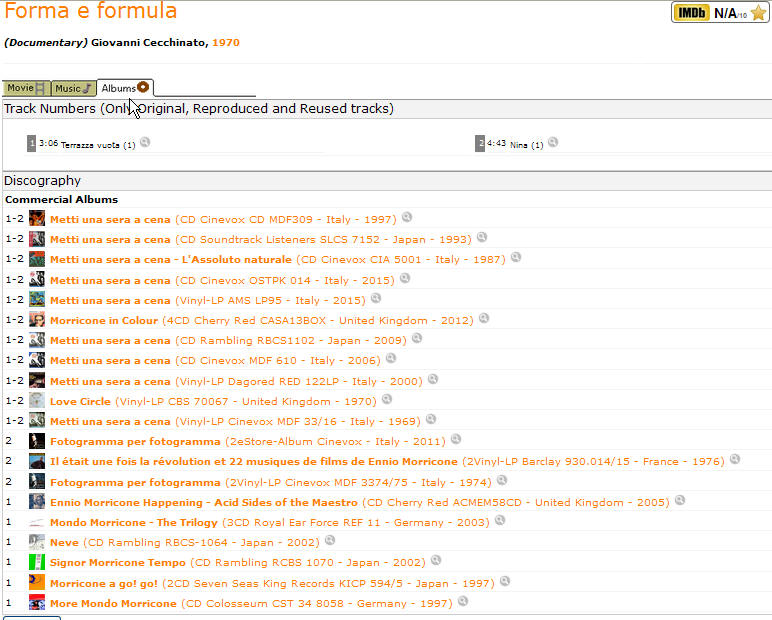Click magnifier icon after Morricone in Colour row
The image size is (772, 620).
tap(484, 318)
